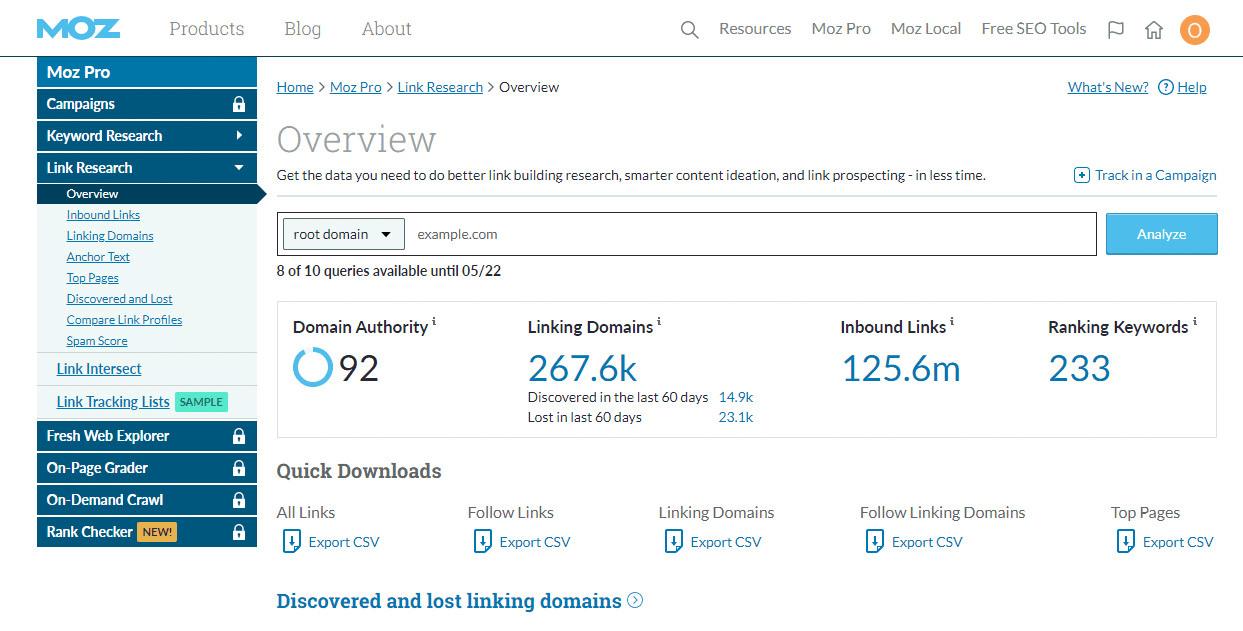Open the Resources menu
The image size is (1243, 631).
click(x=754, y=29)
